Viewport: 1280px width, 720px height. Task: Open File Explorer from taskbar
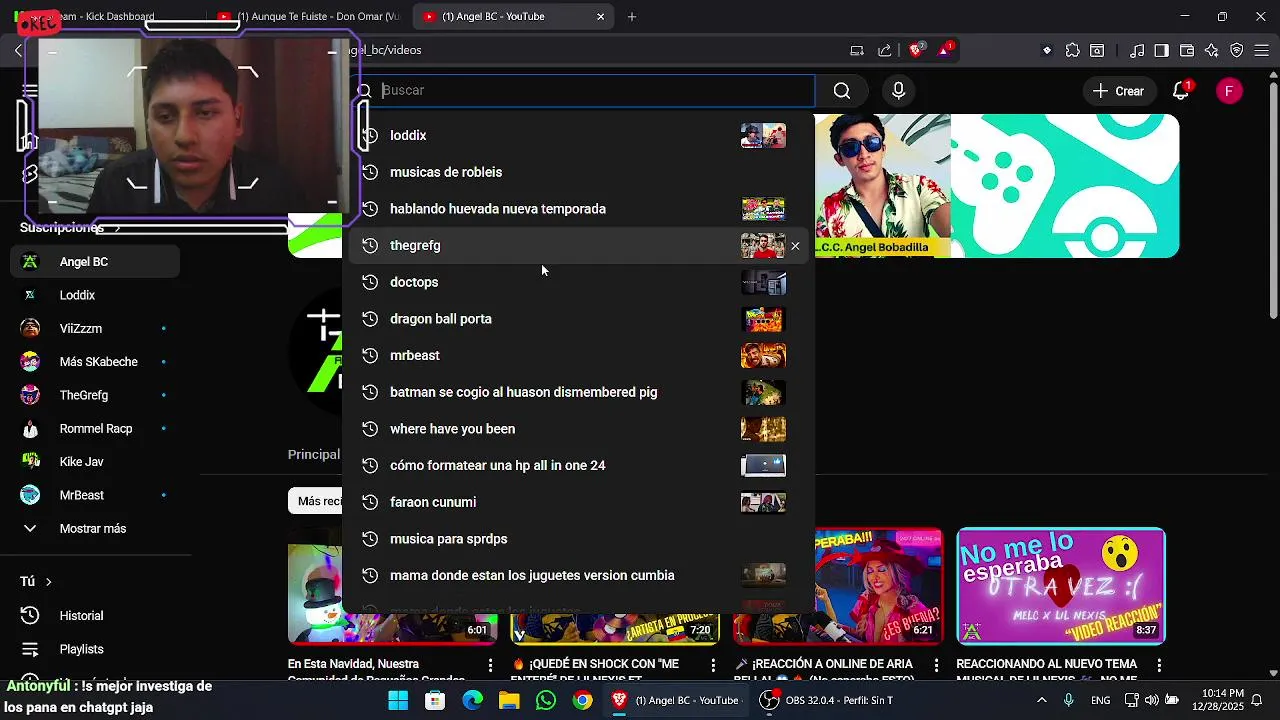509,700
